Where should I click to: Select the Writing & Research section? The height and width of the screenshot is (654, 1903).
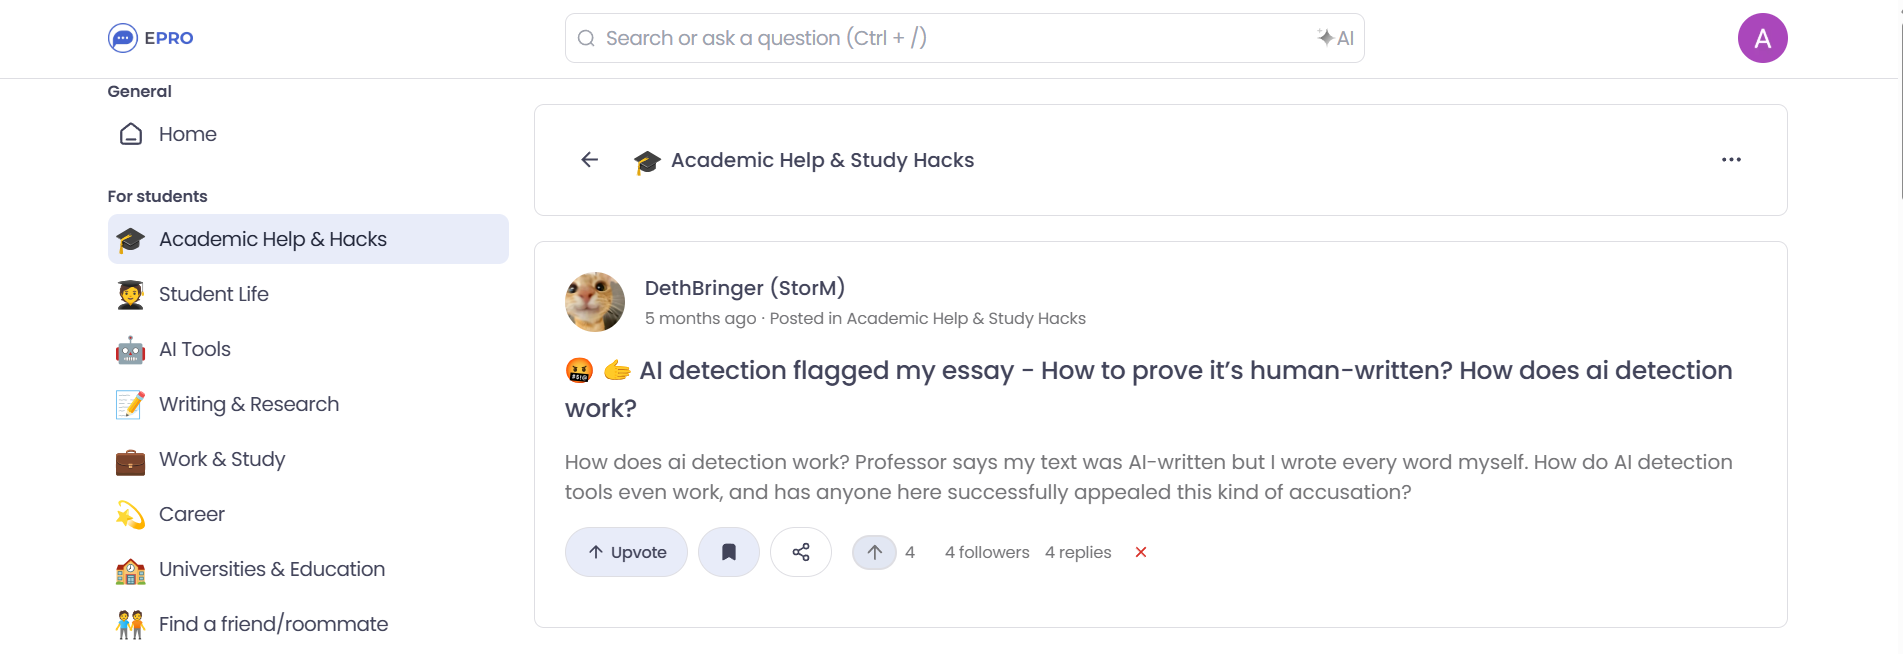click(248, 404)
